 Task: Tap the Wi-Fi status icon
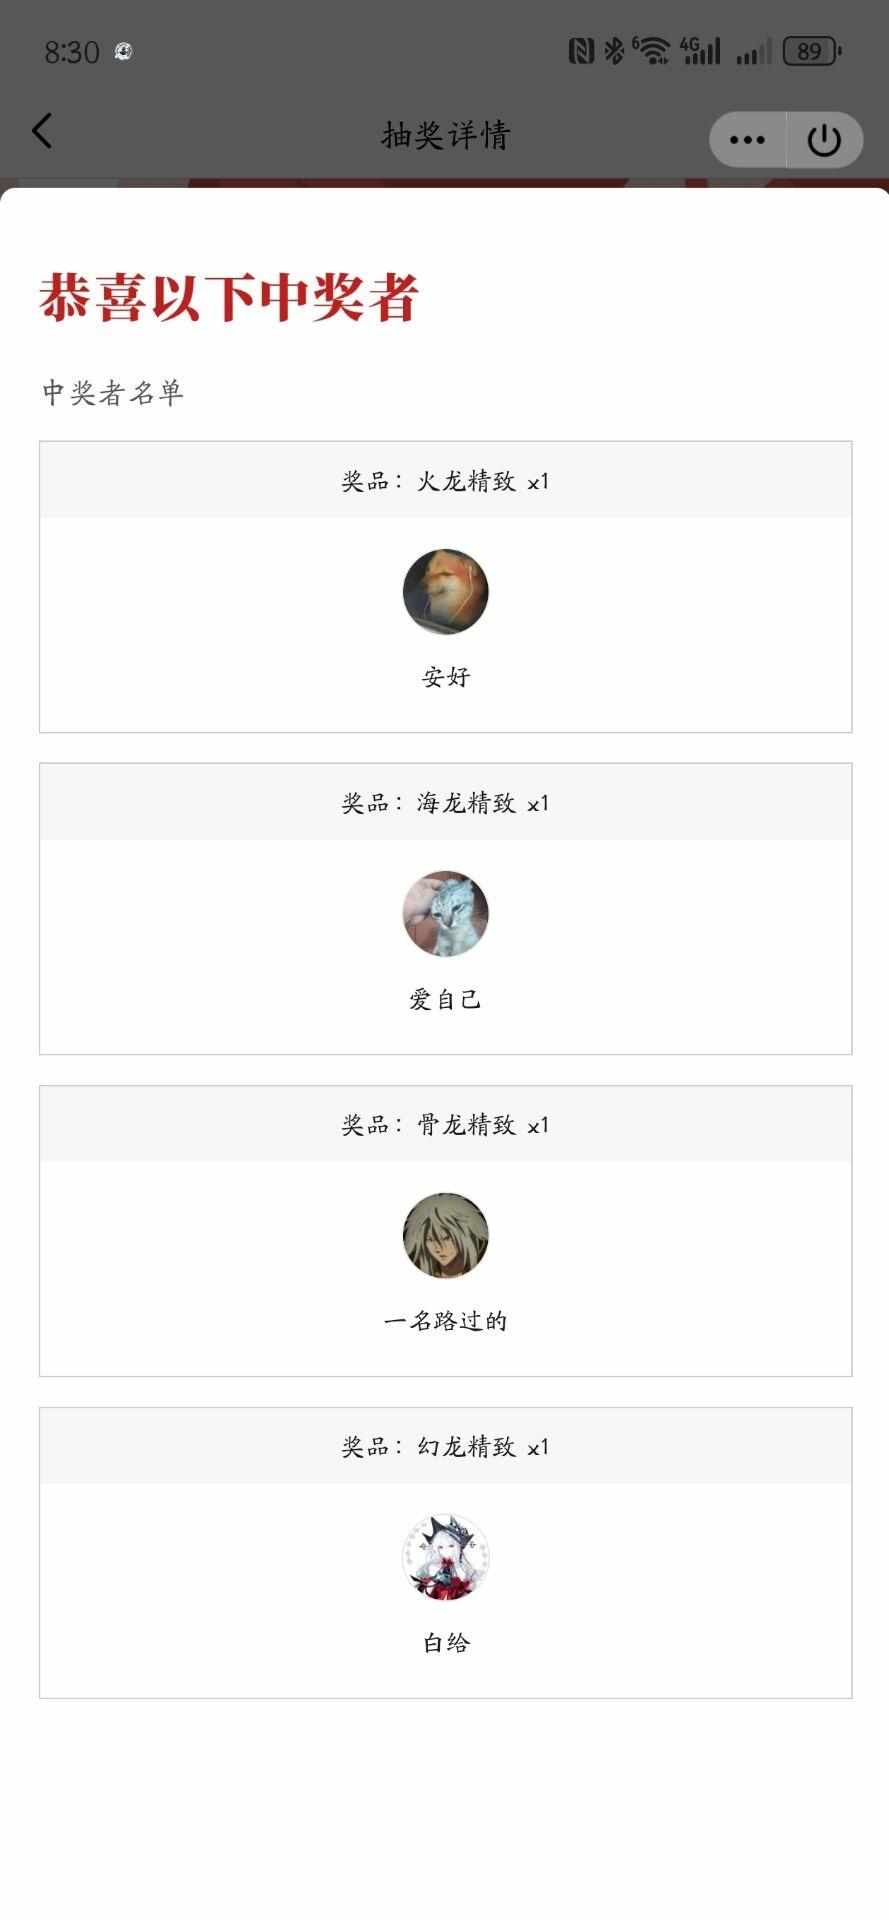[x=652, y=50]
